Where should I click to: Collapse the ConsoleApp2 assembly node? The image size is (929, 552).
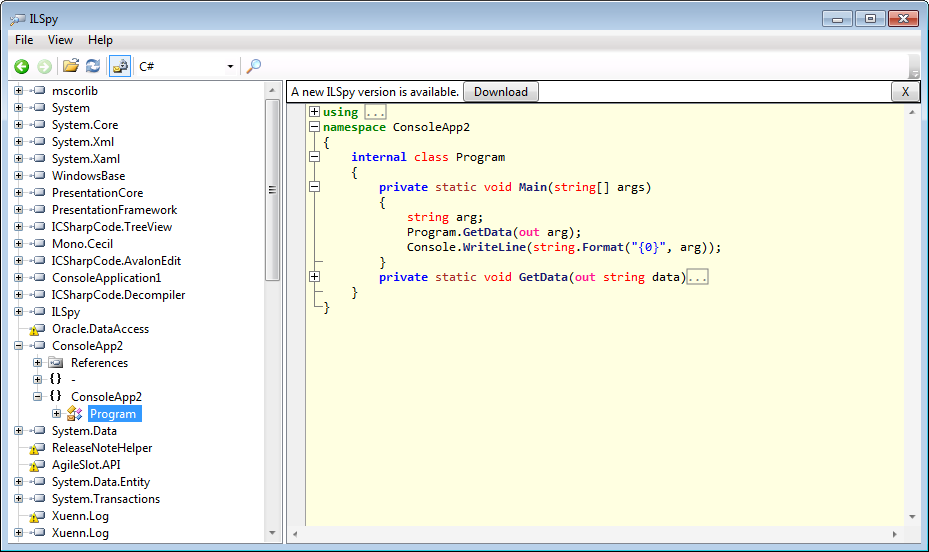(18, 345)
